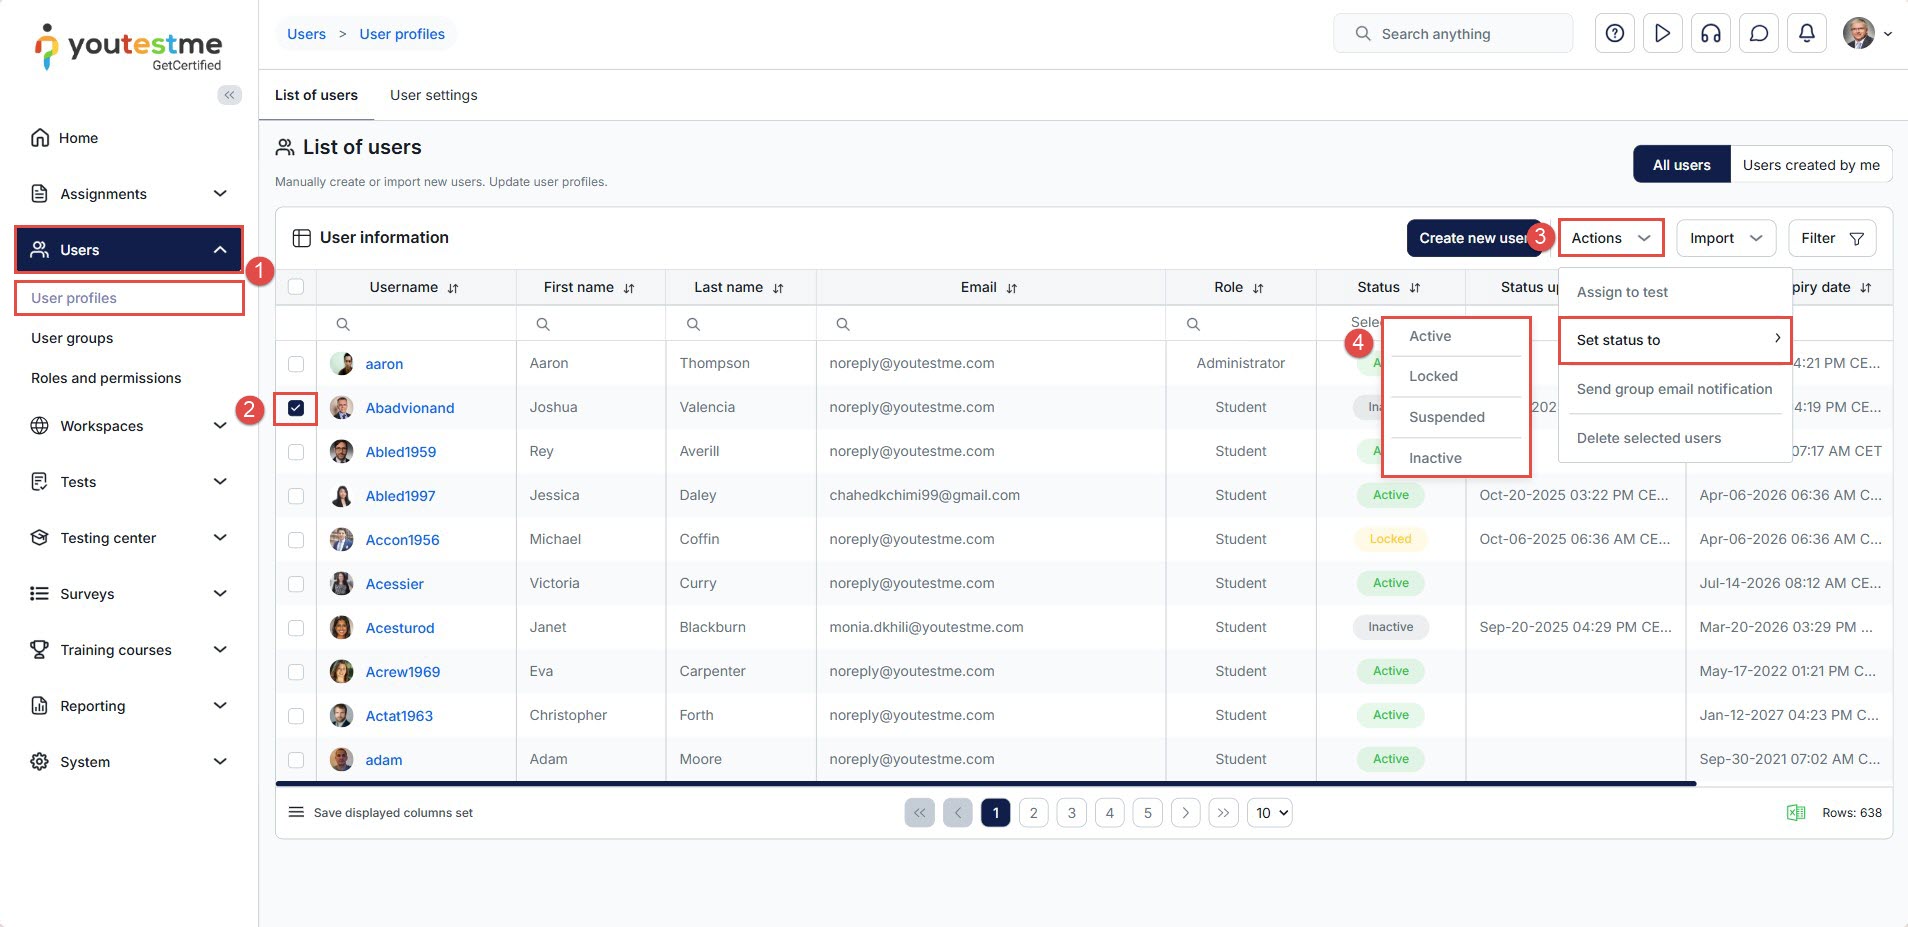The image size is (1908, 927).
Task: Click the Search anything field
Action: click(x=1453, y=34)
